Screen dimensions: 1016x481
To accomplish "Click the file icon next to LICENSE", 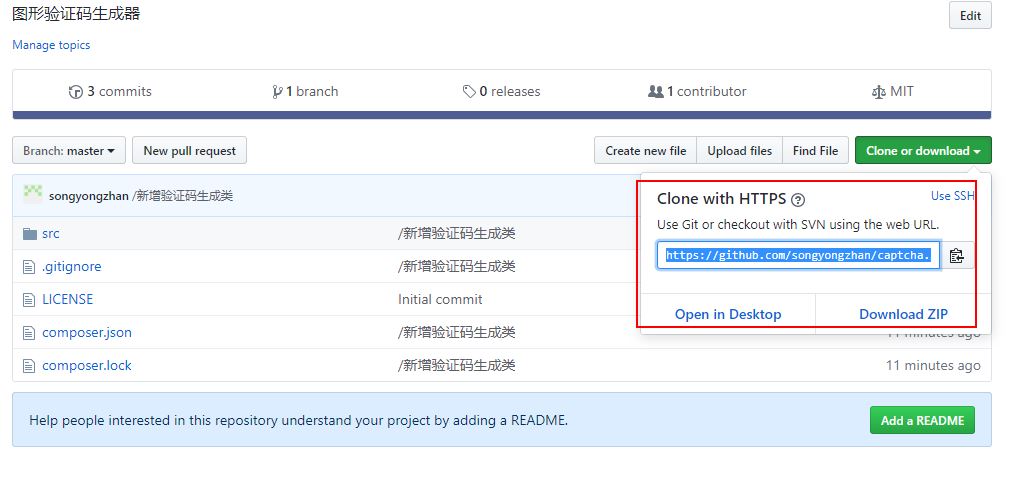I will 29,300.
